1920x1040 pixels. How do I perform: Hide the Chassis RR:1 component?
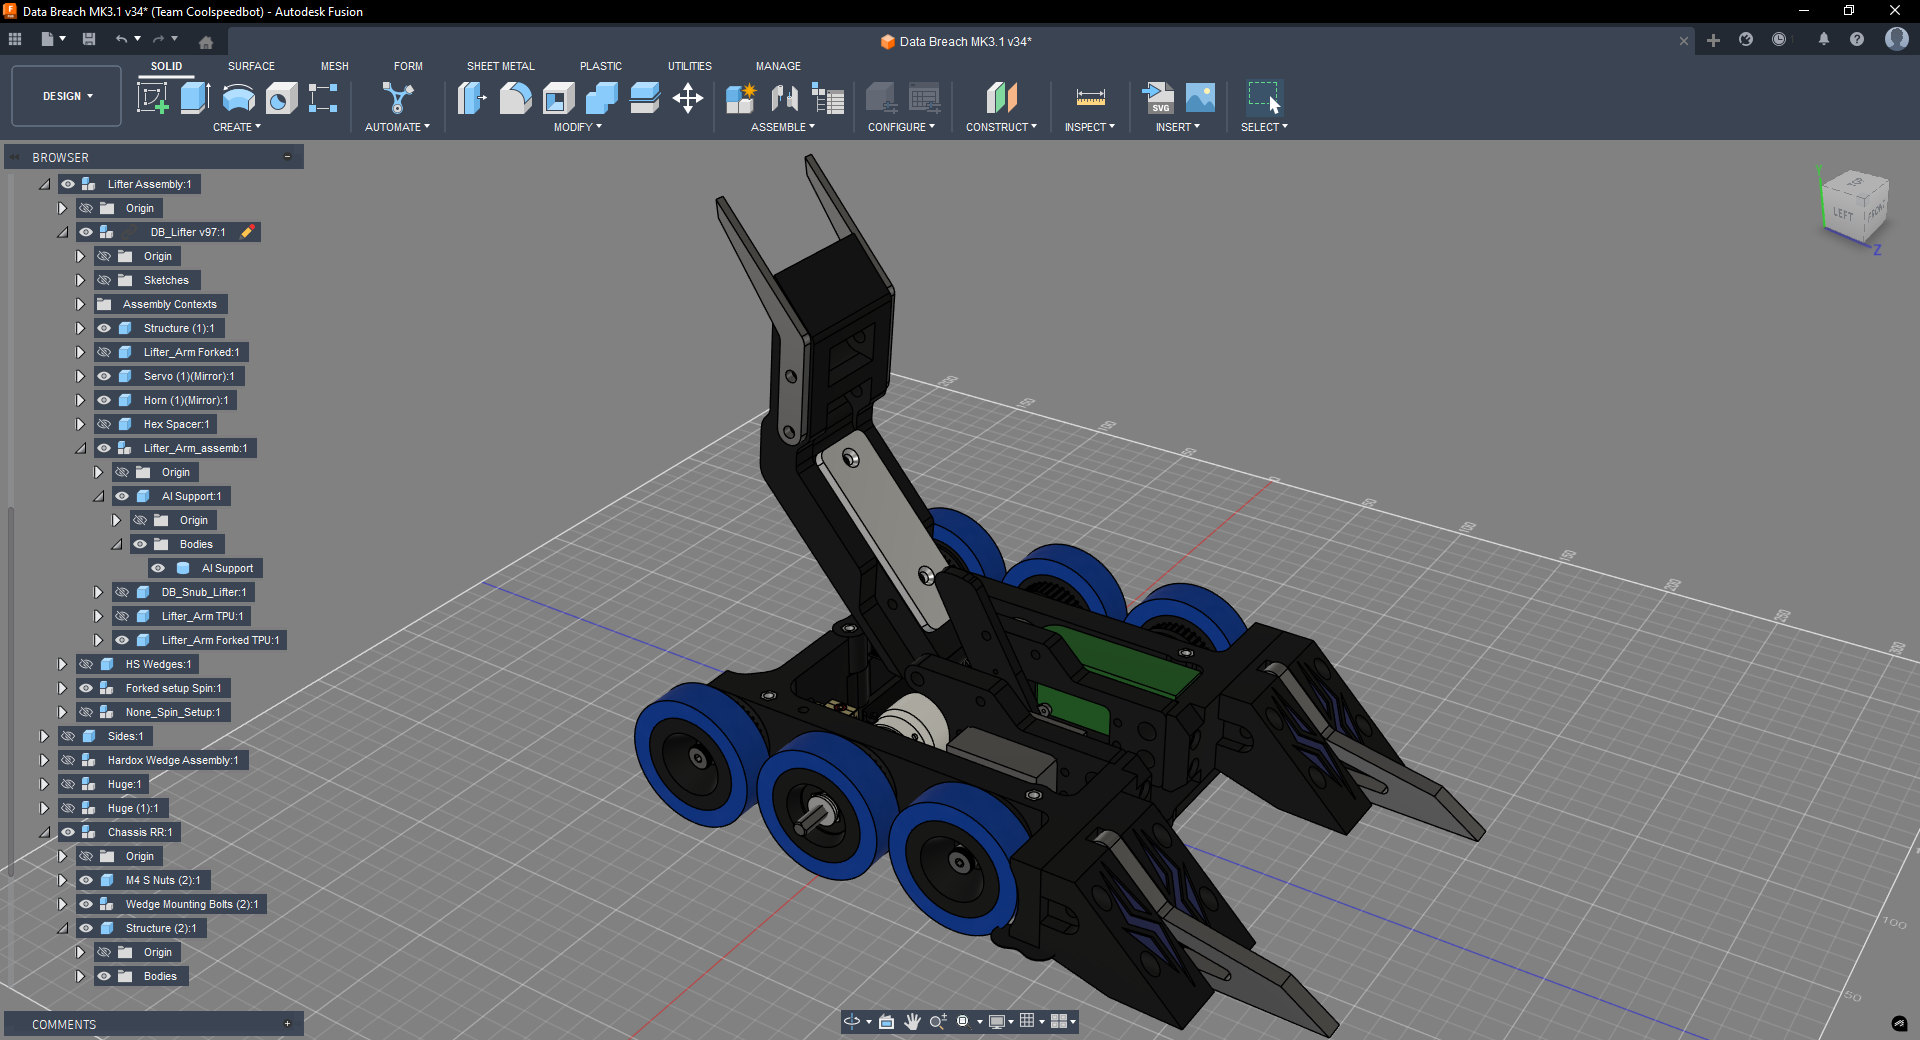tap(68, 832)
